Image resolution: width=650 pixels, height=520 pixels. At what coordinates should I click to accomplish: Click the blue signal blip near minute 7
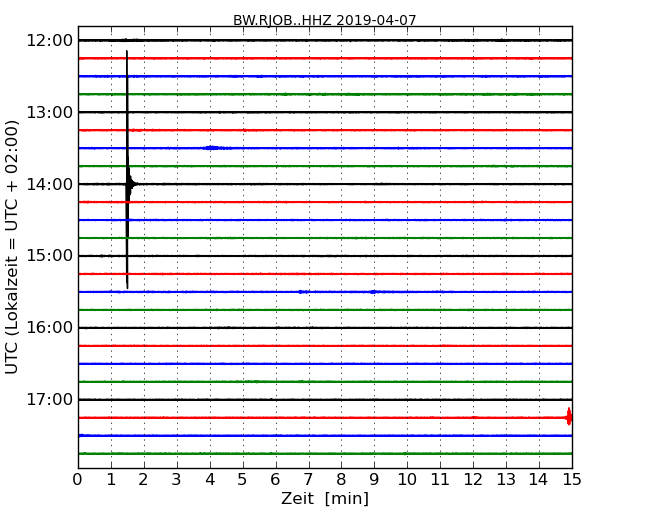[x=303, y=292]
